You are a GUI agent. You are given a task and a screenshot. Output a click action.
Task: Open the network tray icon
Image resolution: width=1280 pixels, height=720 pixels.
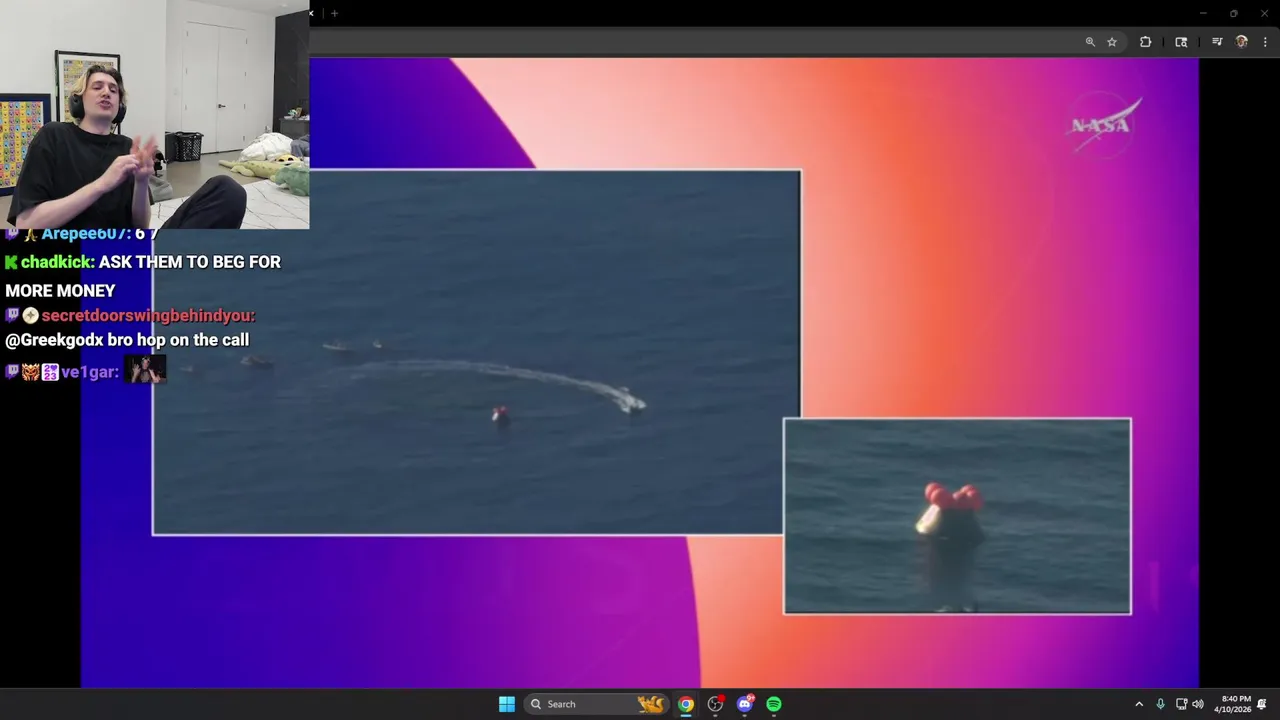coord(1181,704)
